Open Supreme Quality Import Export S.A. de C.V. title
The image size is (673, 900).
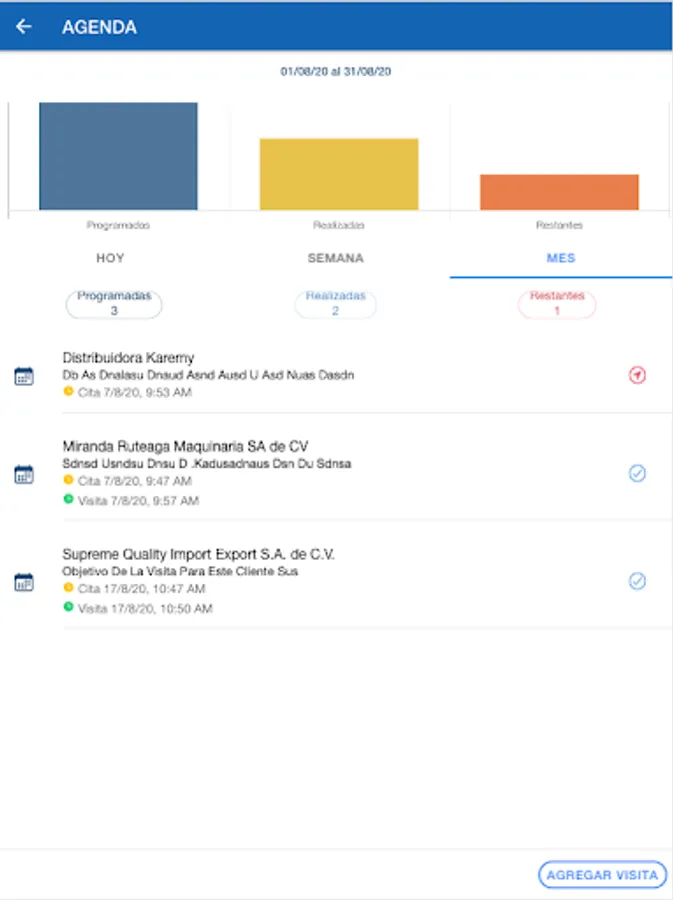(x=199, y=554)
